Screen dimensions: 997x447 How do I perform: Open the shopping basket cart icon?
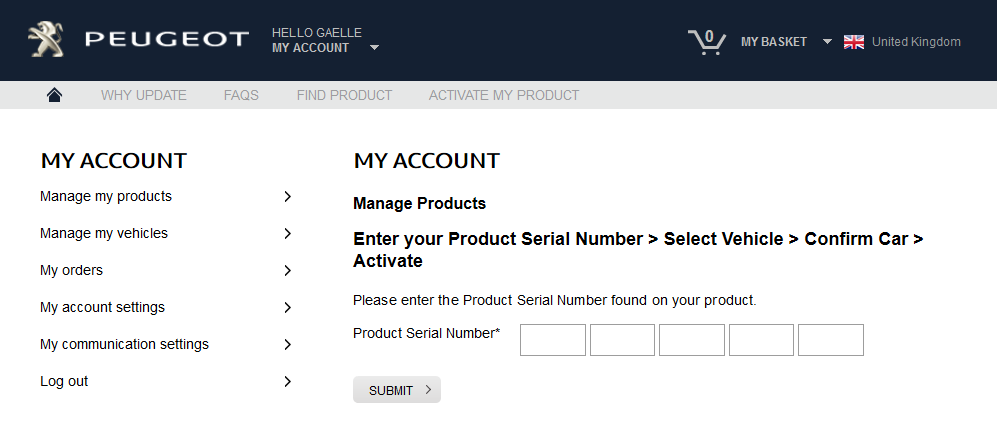707,42
